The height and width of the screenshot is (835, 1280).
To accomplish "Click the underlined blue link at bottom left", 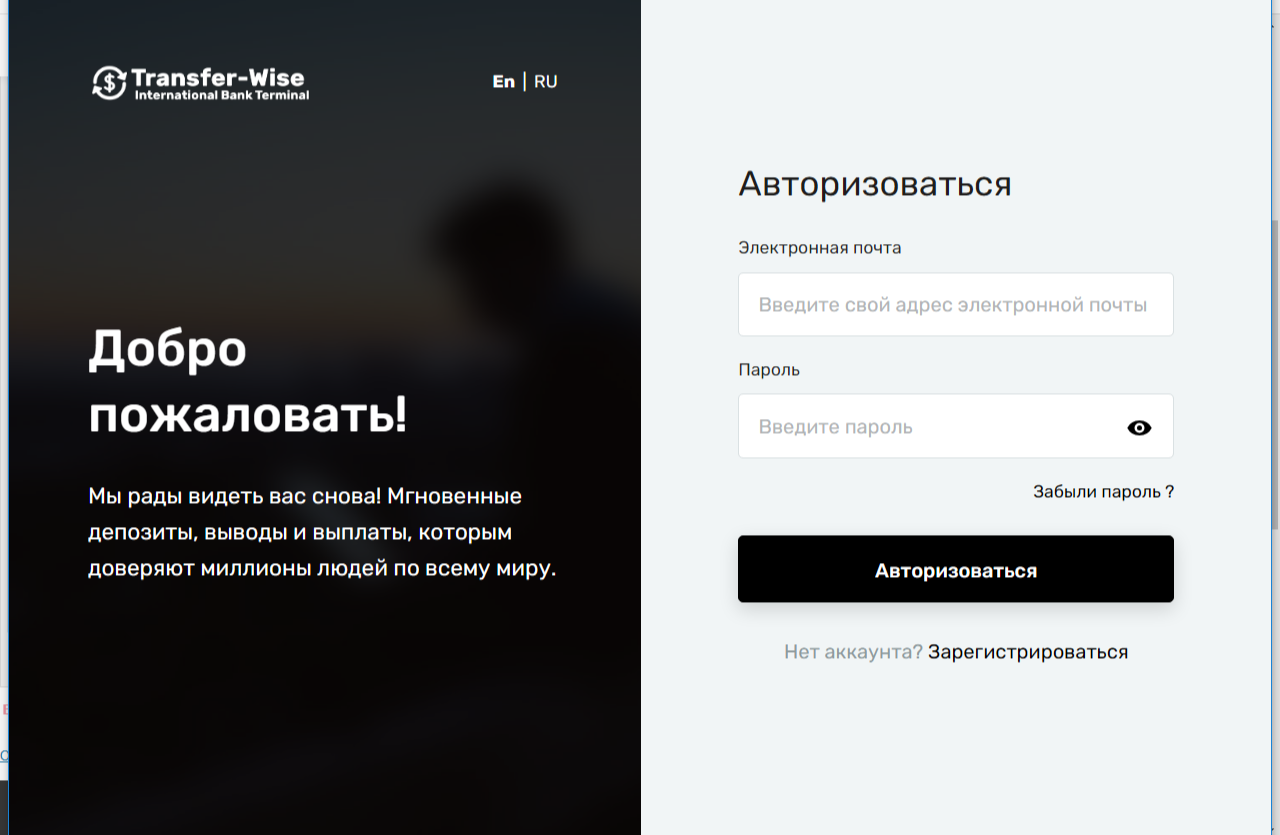I will point(3,755).
